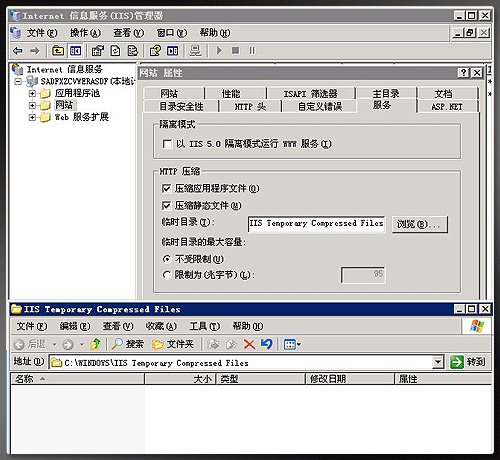Open 工具(T) menu in Explorer
The width and height of the screenshot is (500, 460).
(x=205, y=326)
